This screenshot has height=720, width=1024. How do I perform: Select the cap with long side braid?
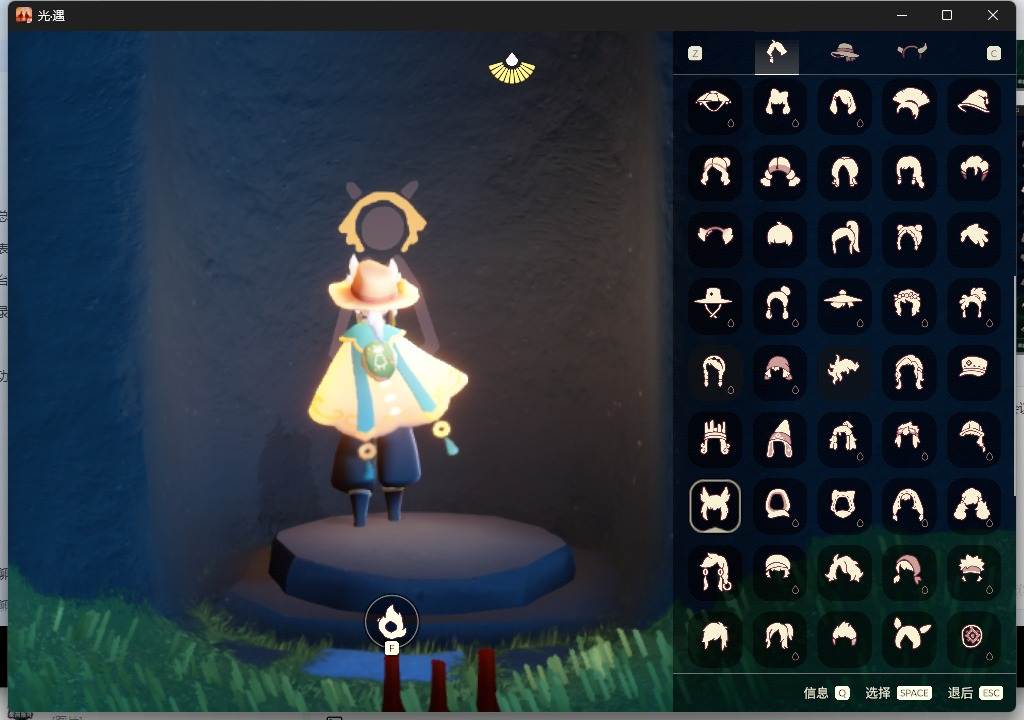coord(973,438)
